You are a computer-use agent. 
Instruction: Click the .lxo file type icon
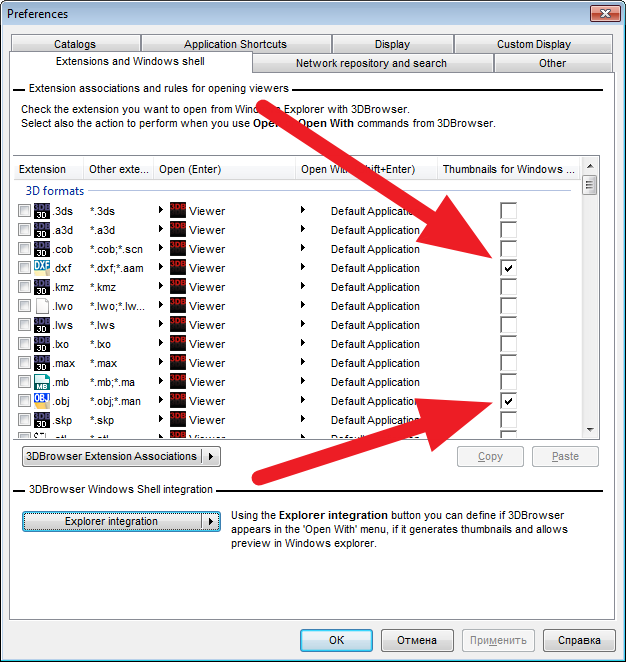tap(42, 344)
